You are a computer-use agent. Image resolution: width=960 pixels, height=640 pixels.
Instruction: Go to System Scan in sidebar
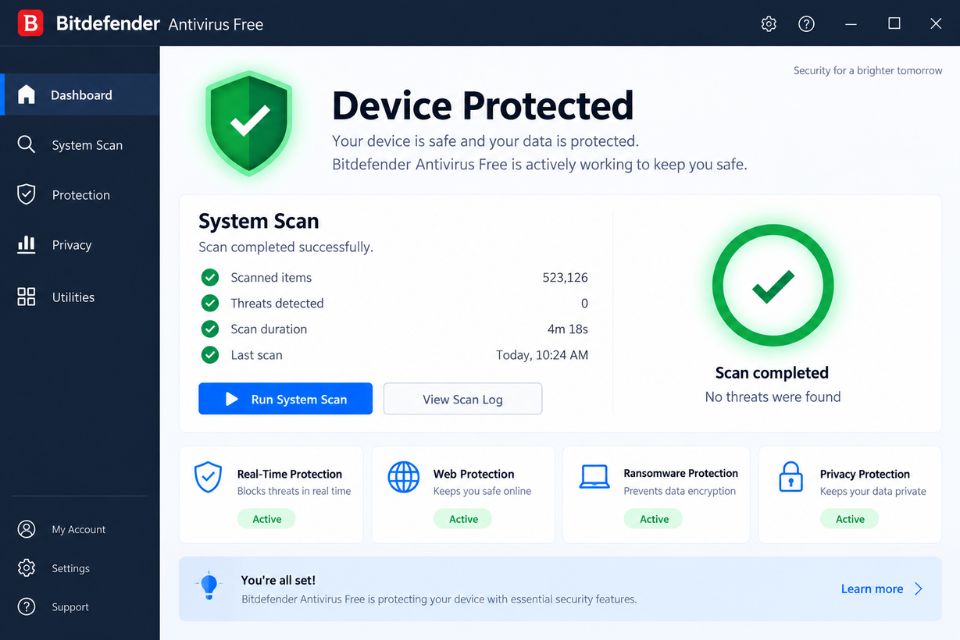[x=87, y=145]
